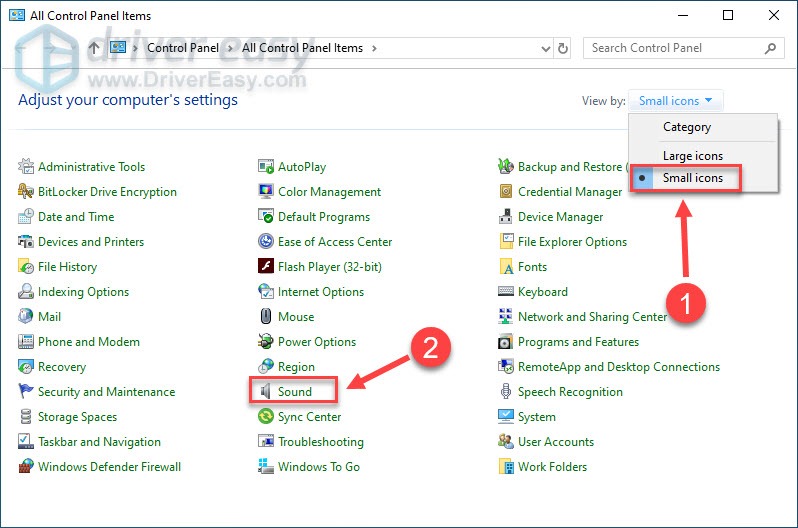Toggle the View by Small icons dropdown

(x=678, y=101)
